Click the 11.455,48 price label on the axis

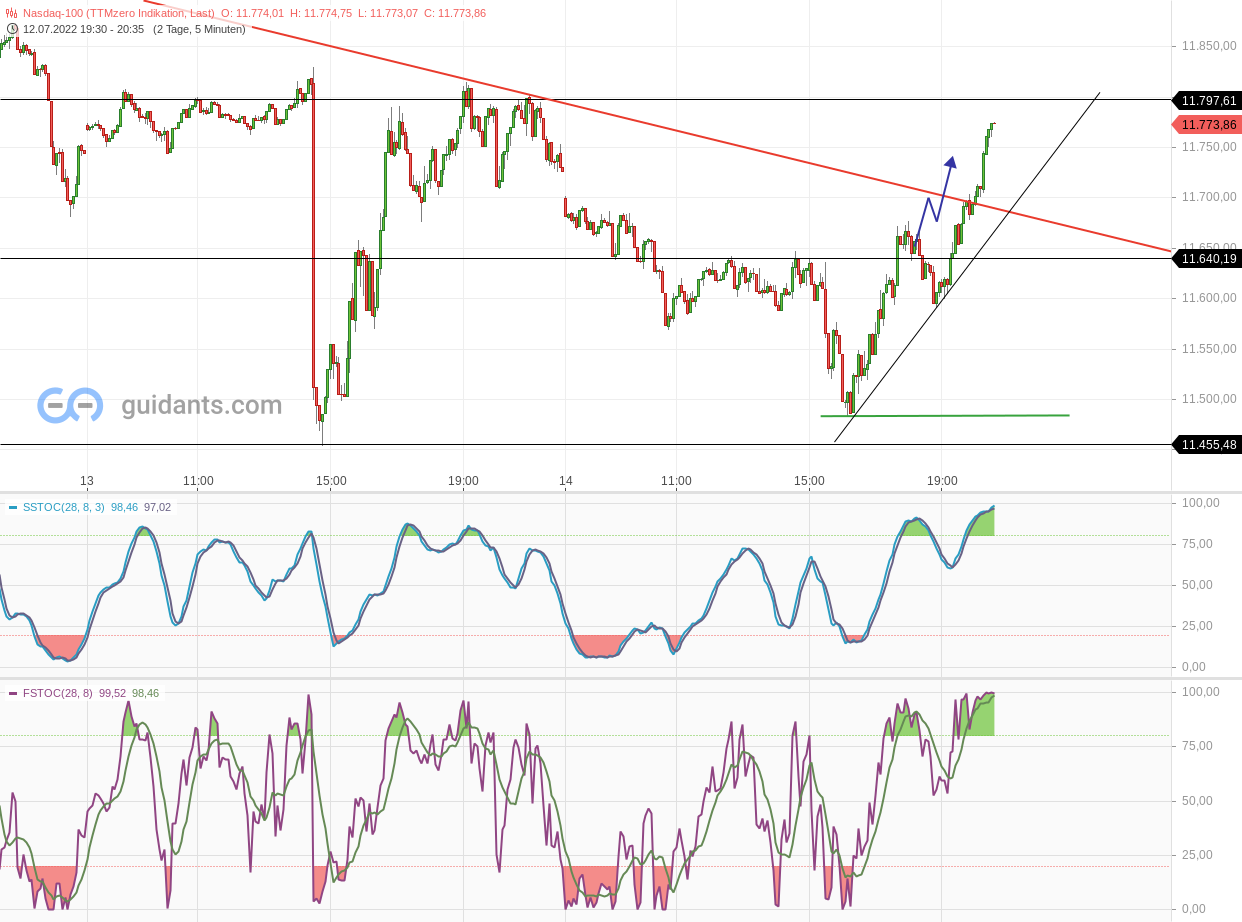coord(1206,444)
